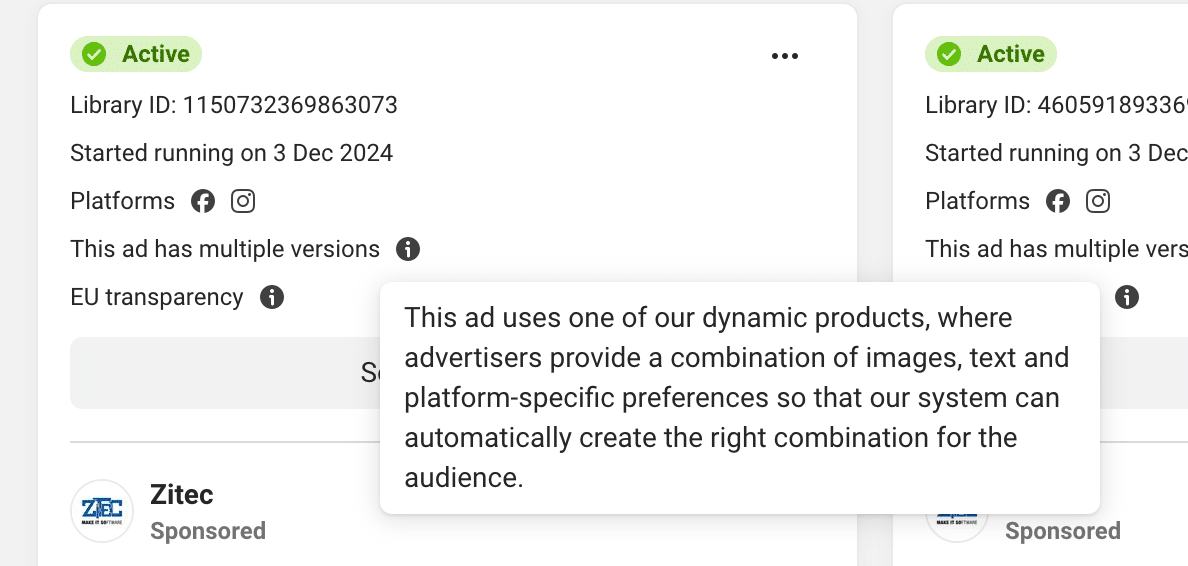Click the Library ID 1150732369863073 text

point(234,105)
